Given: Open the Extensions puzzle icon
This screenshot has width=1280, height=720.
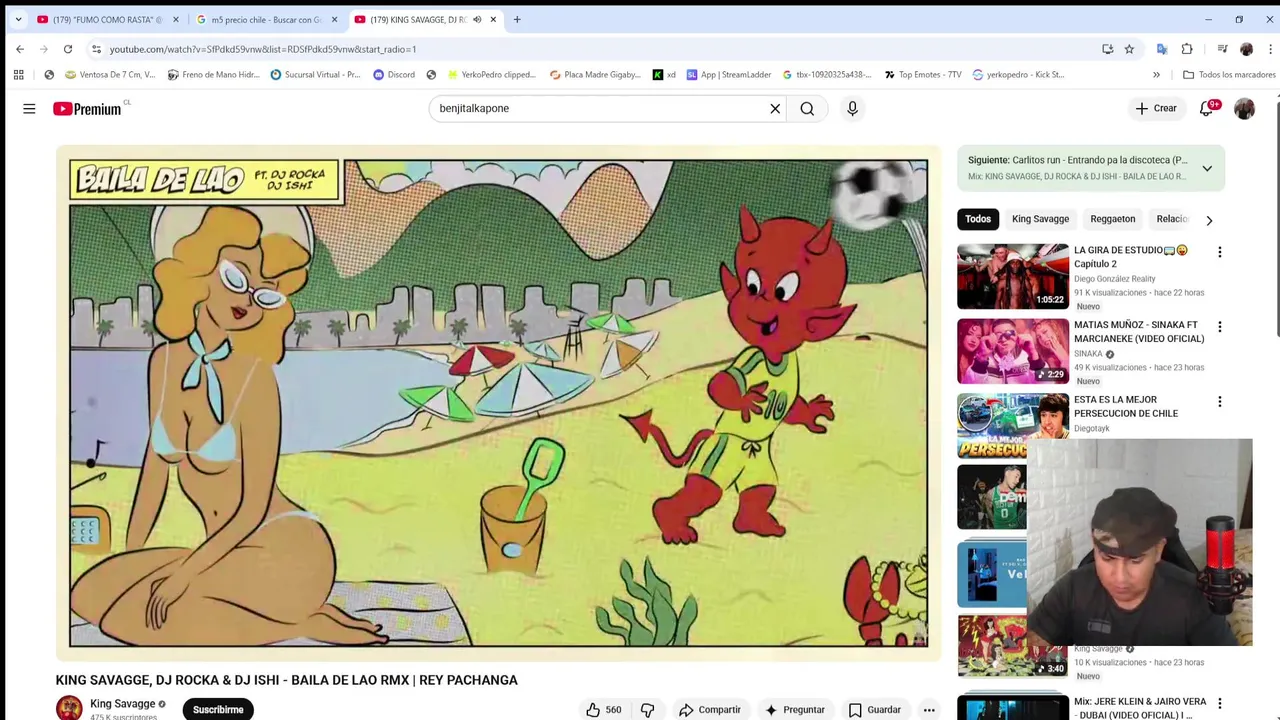Looking at the screenshot, I should point(1187,49).
